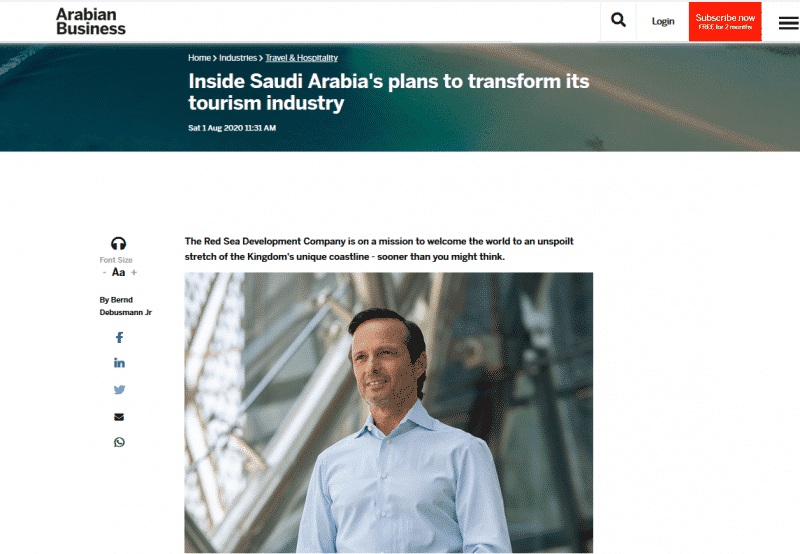Share the article on Facebook
The width and height of the screenshot is (800, 554).
coord(119,337)
